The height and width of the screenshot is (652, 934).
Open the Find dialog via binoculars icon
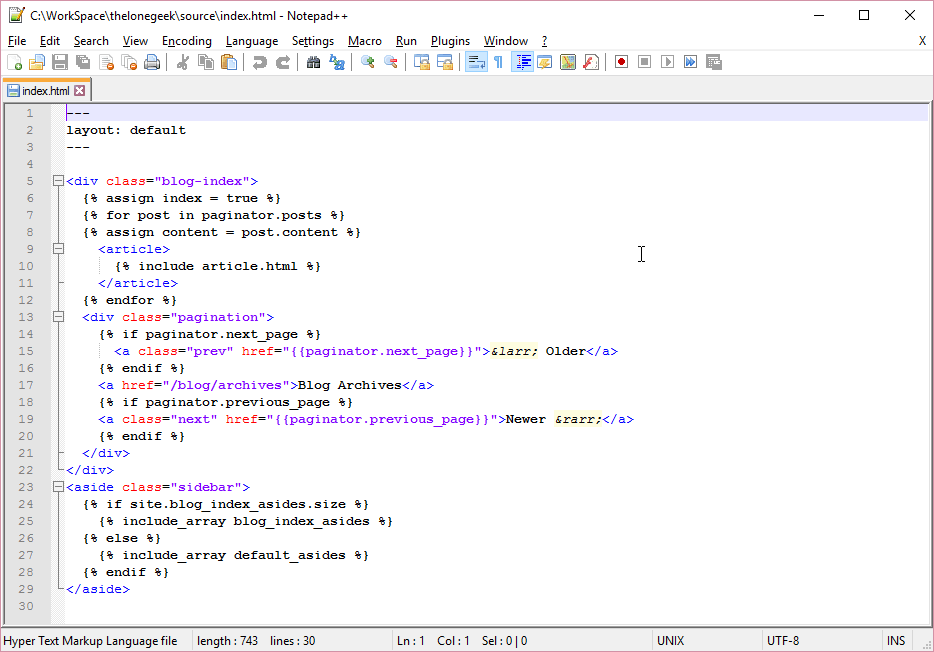click(313, 61)
